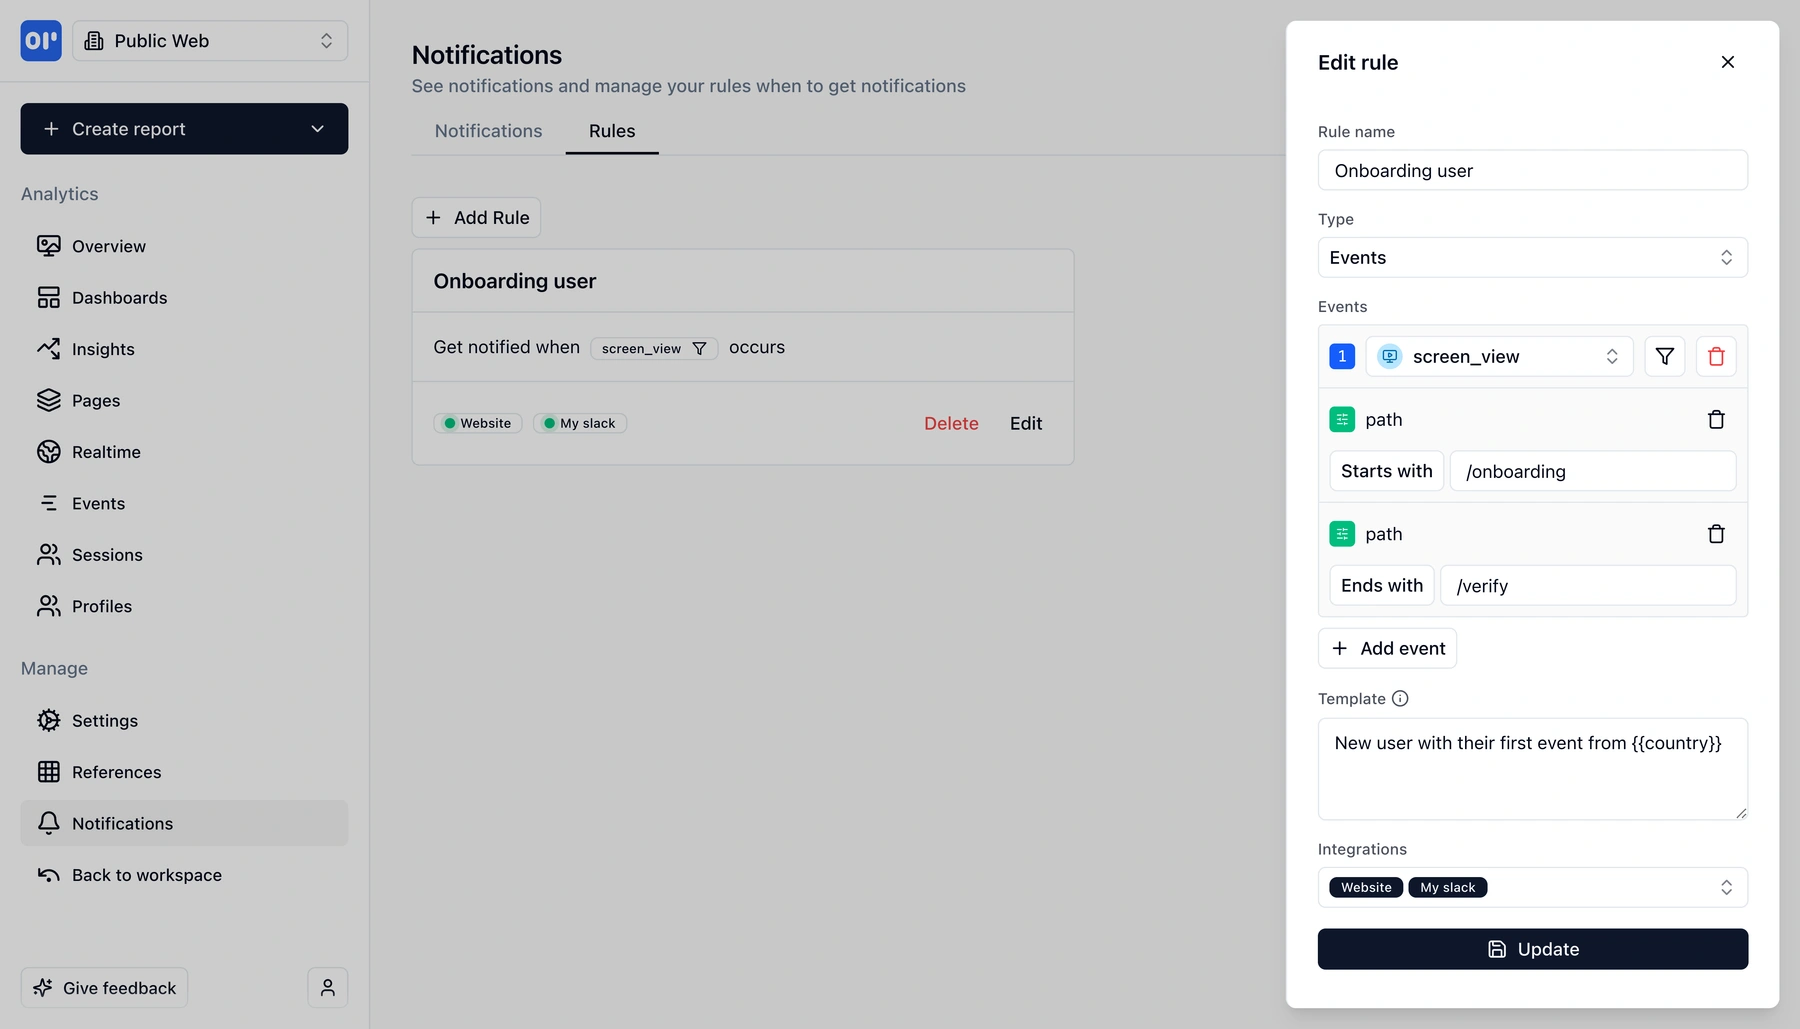Viewport: 1800px width, 1029px height.
Task: Click the filter icon beside screen_view
Action: [1664, 356]
